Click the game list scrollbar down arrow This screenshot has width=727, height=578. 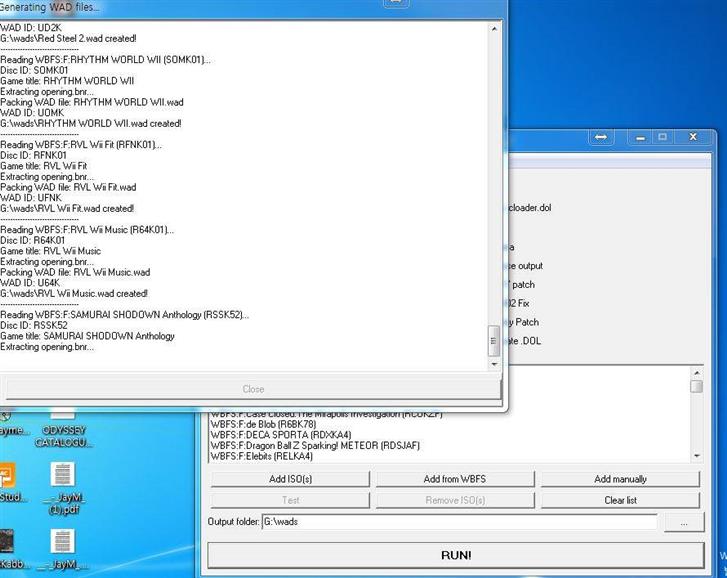pyautogui.click(x=696, y=456)
